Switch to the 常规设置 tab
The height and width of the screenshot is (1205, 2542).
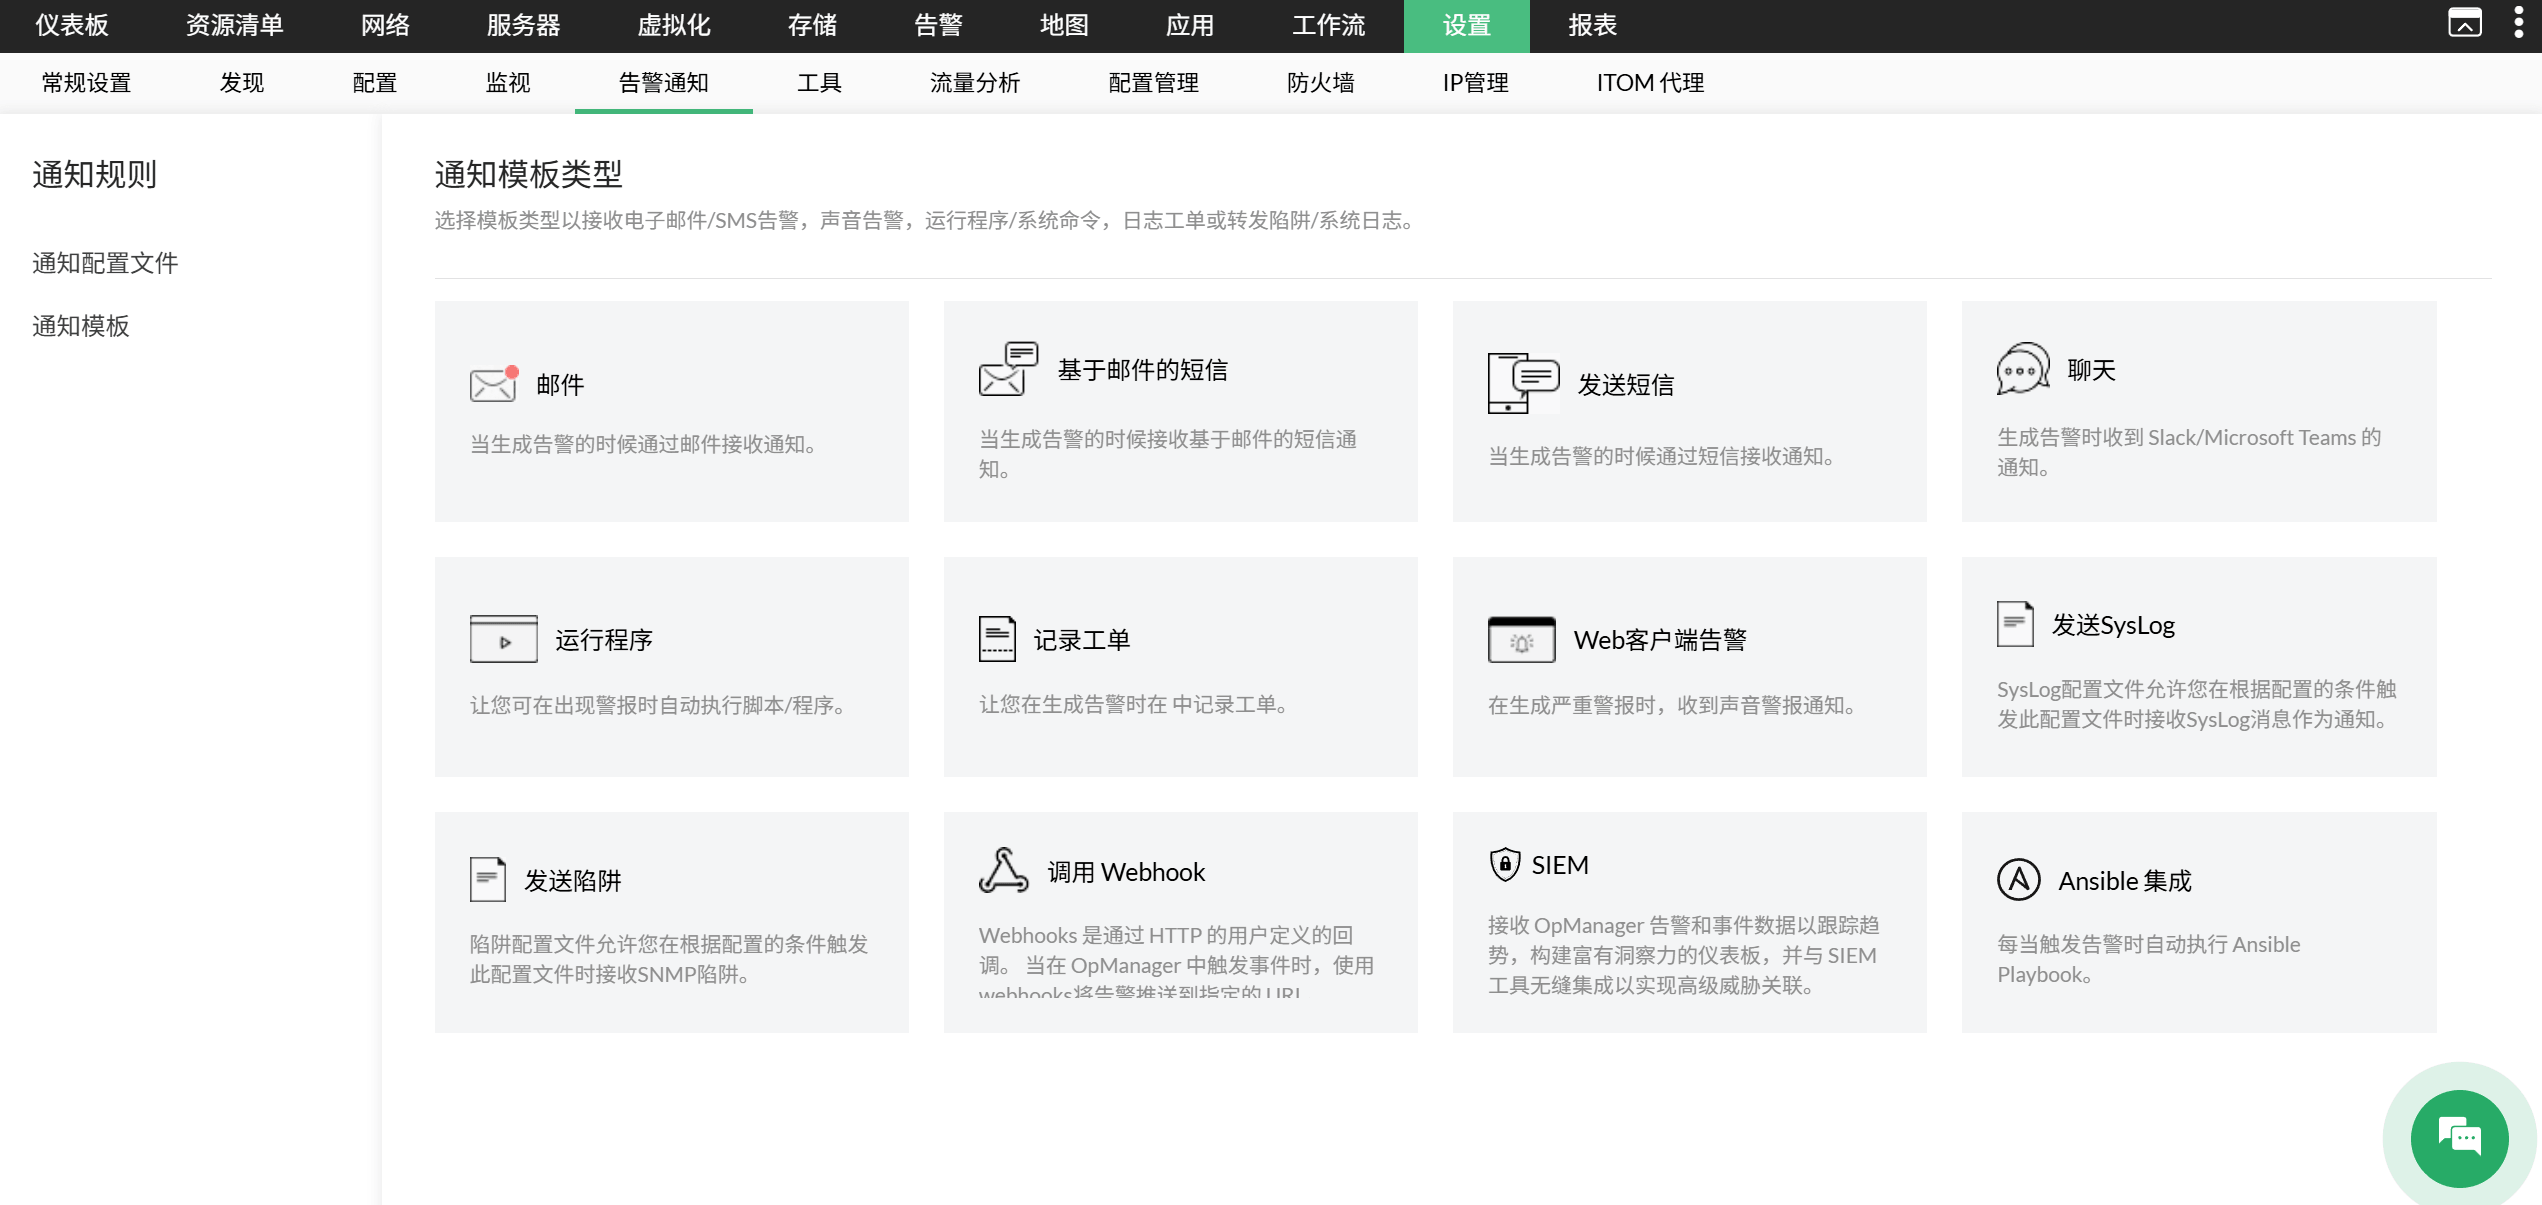[87, 82]
